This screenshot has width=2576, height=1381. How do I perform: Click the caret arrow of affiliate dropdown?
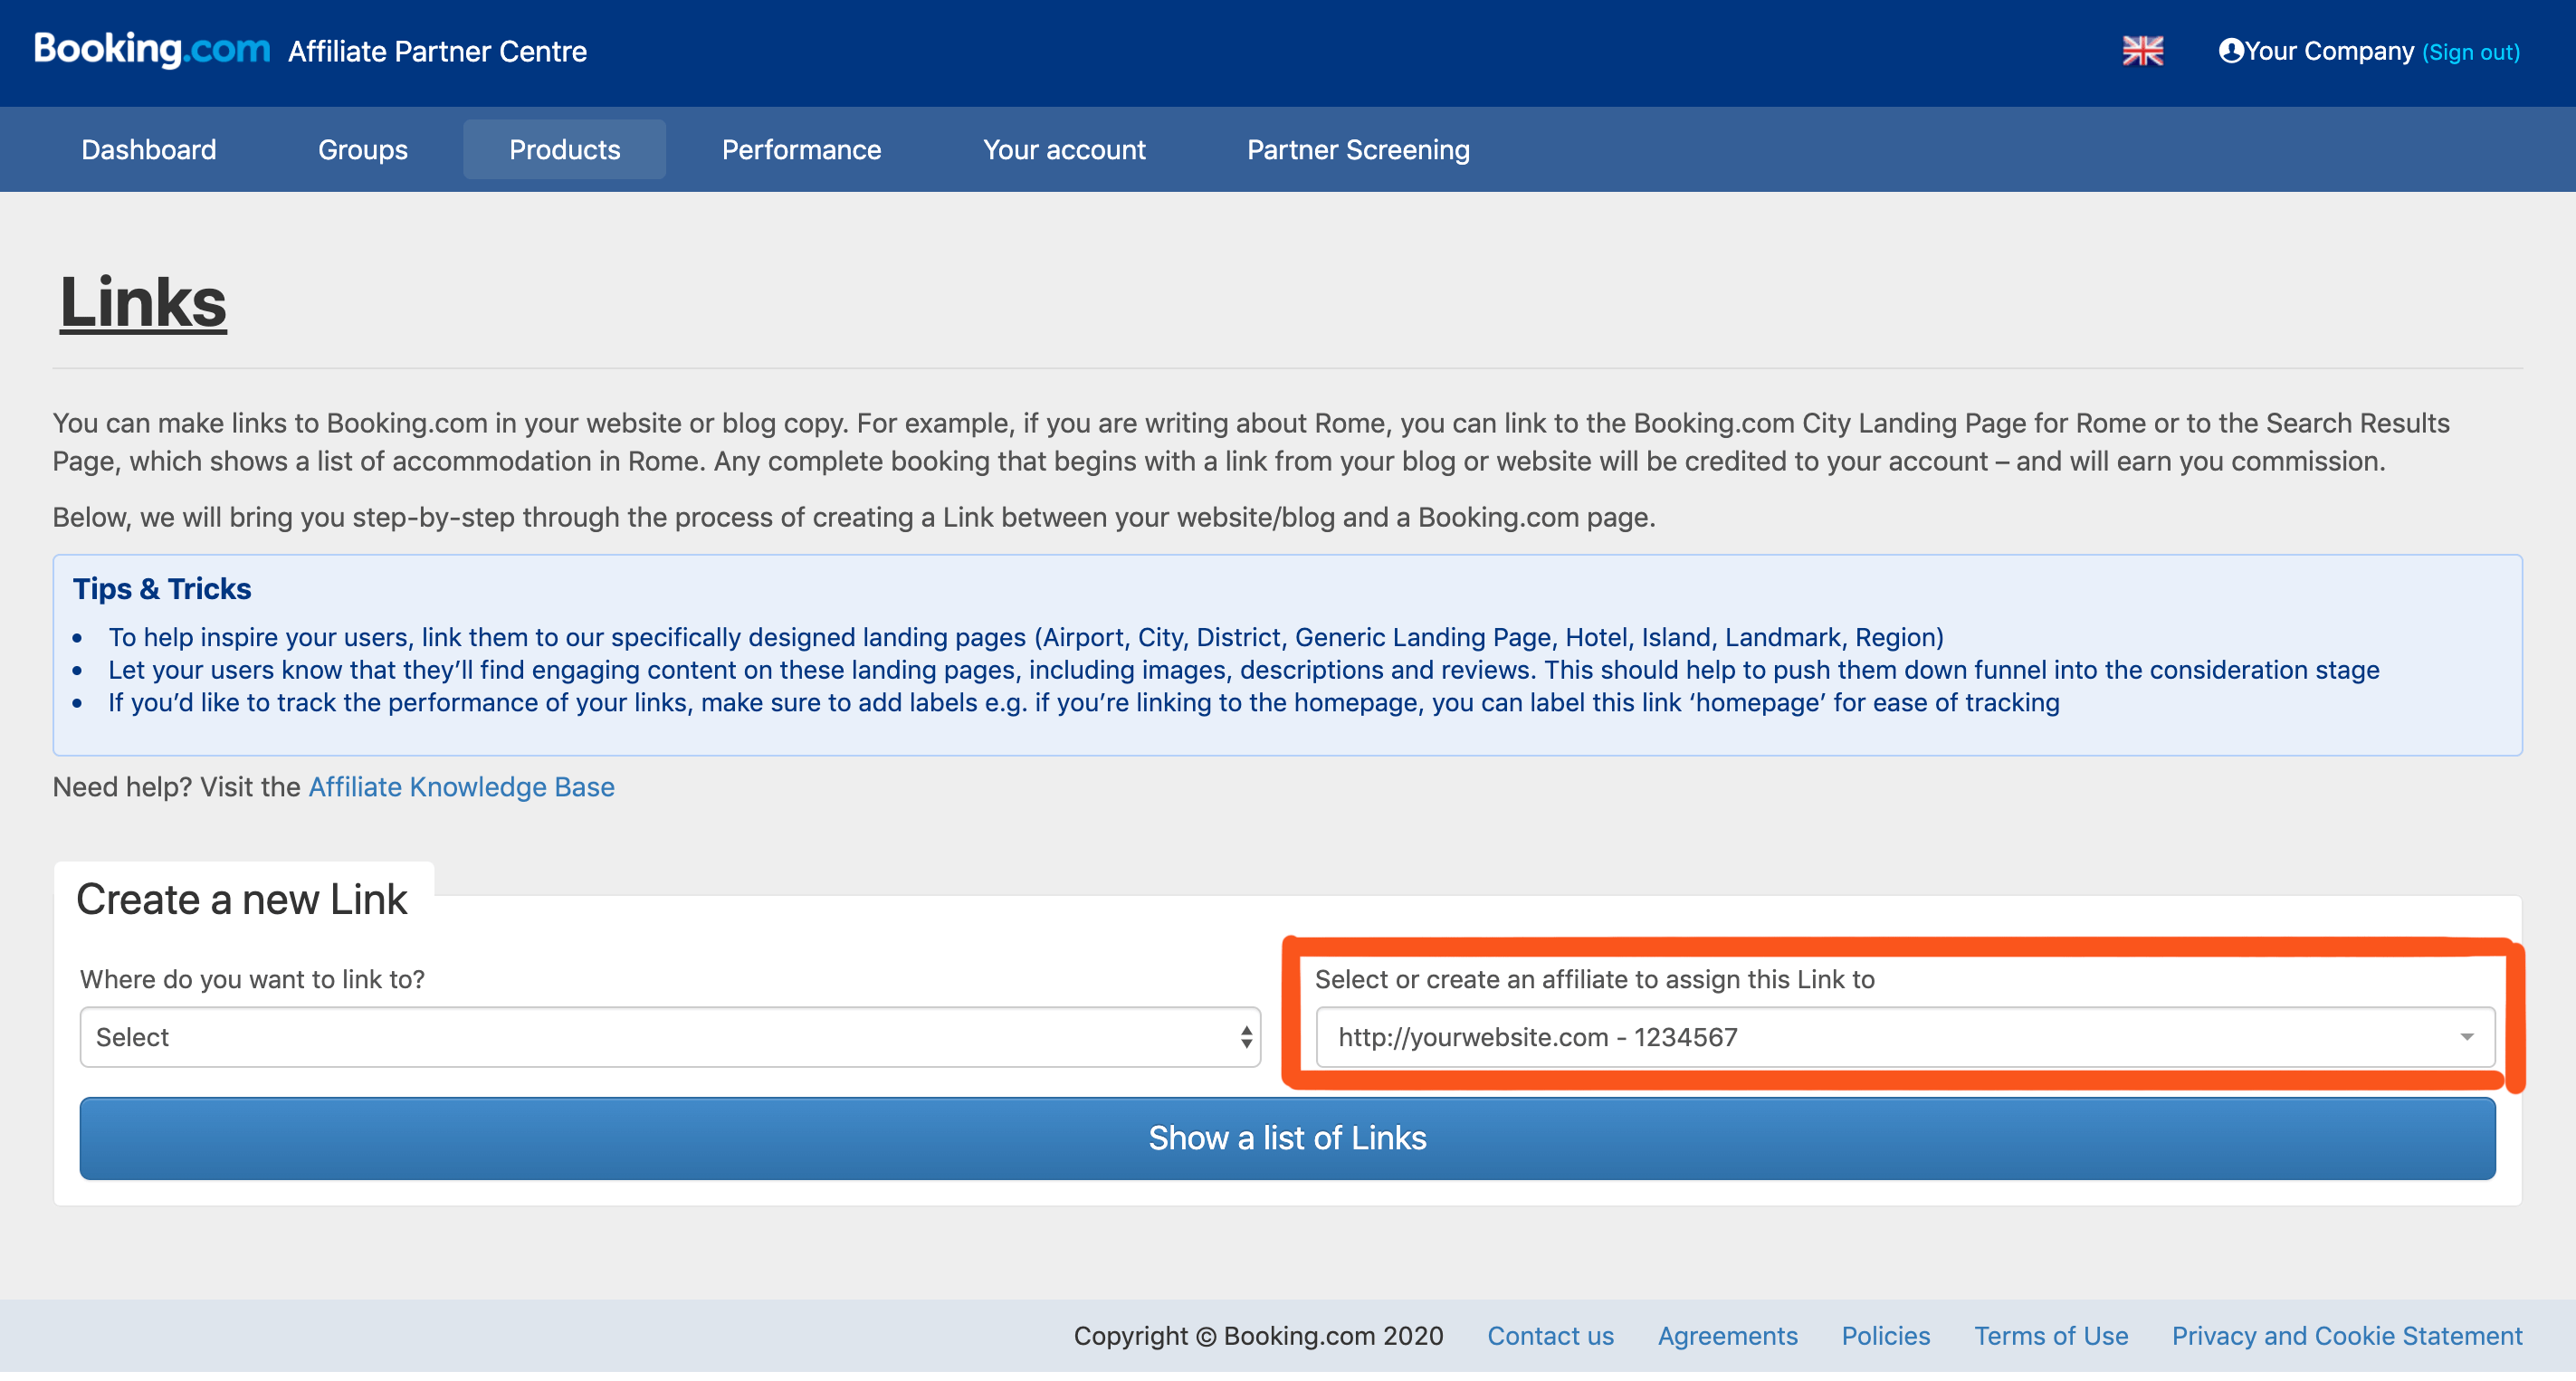click(x=2466, y=1037)
